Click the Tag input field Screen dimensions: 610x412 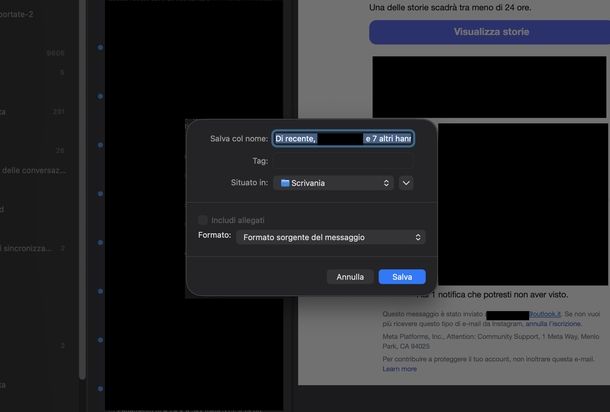click(343, 161)
